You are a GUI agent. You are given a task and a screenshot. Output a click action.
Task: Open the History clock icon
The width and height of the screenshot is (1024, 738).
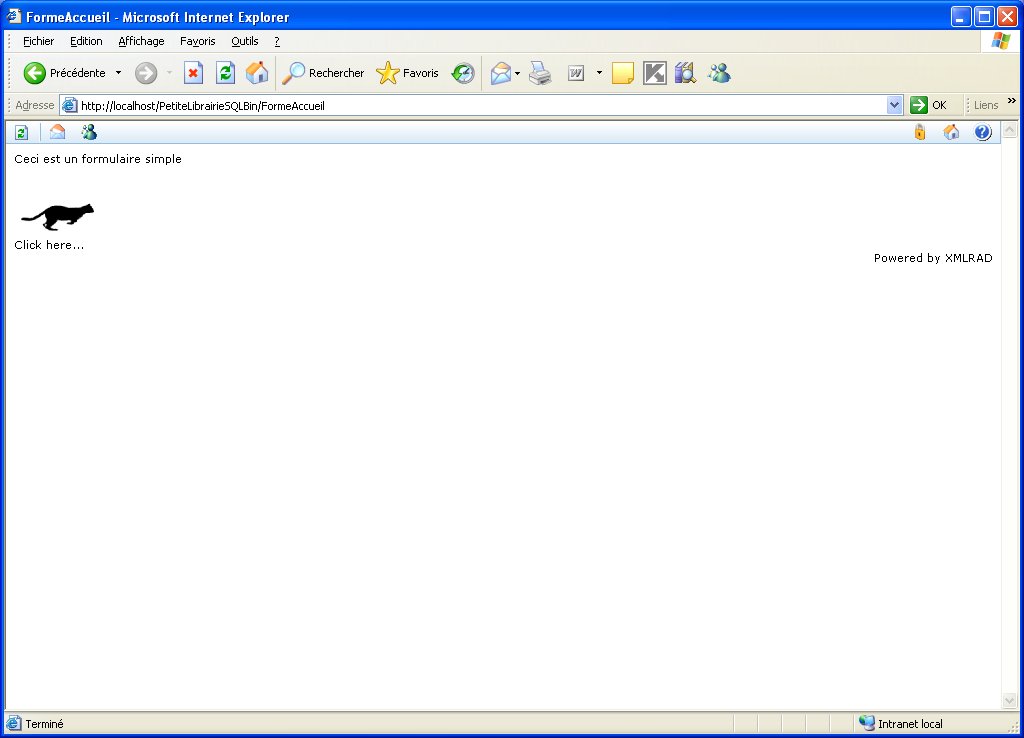click(463, 73)
